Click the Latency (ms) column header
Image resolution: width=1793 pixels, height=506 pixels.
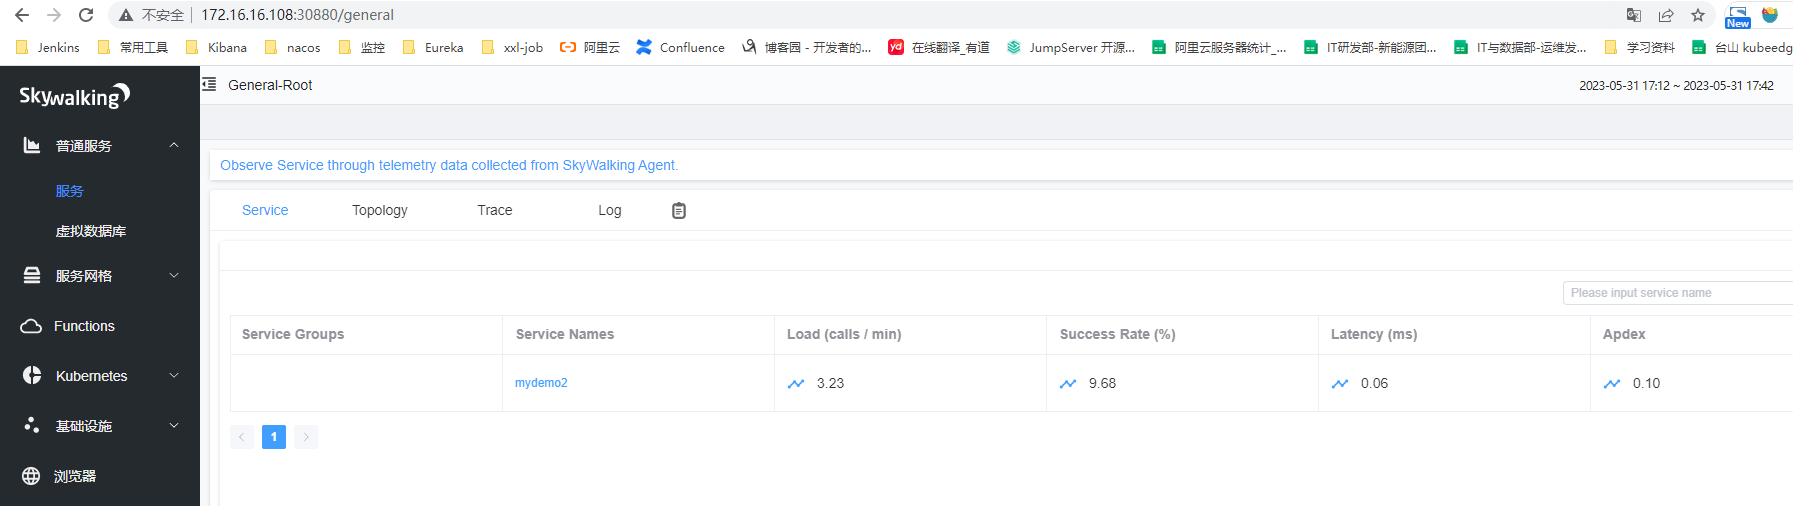coord(1374,334)
